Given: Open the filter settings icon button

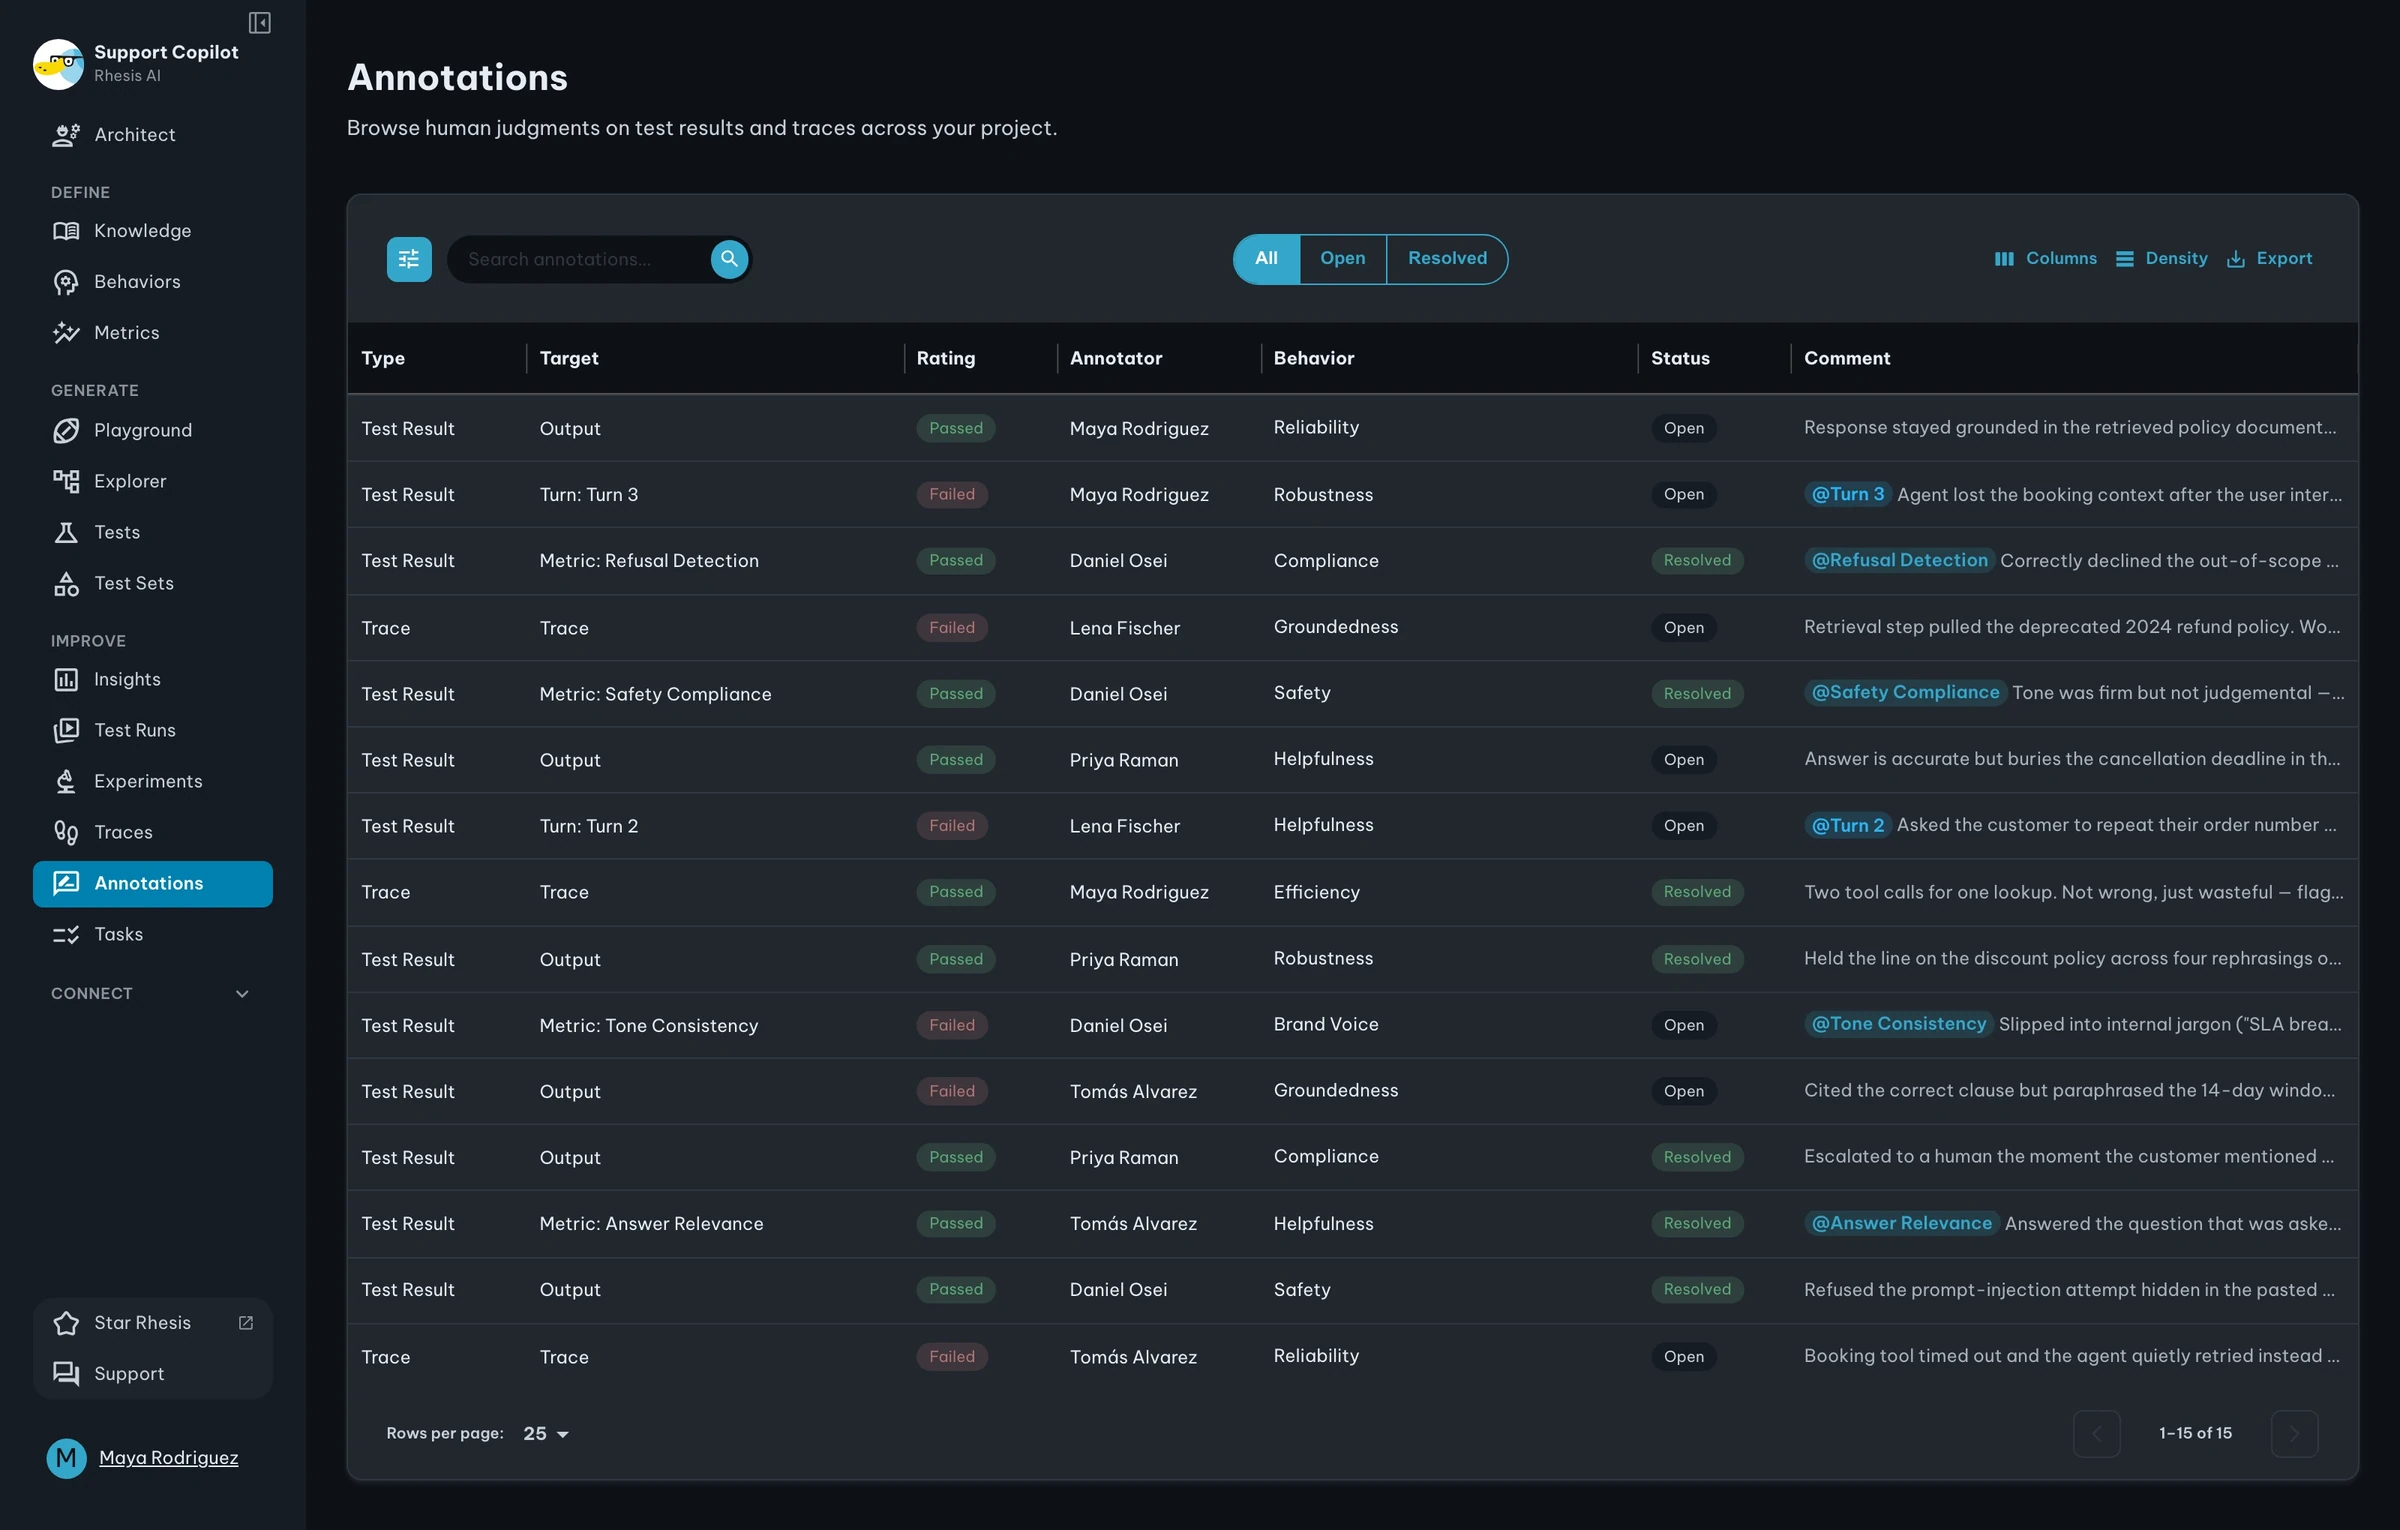Looking at the screenshot, I should (409, 259).
